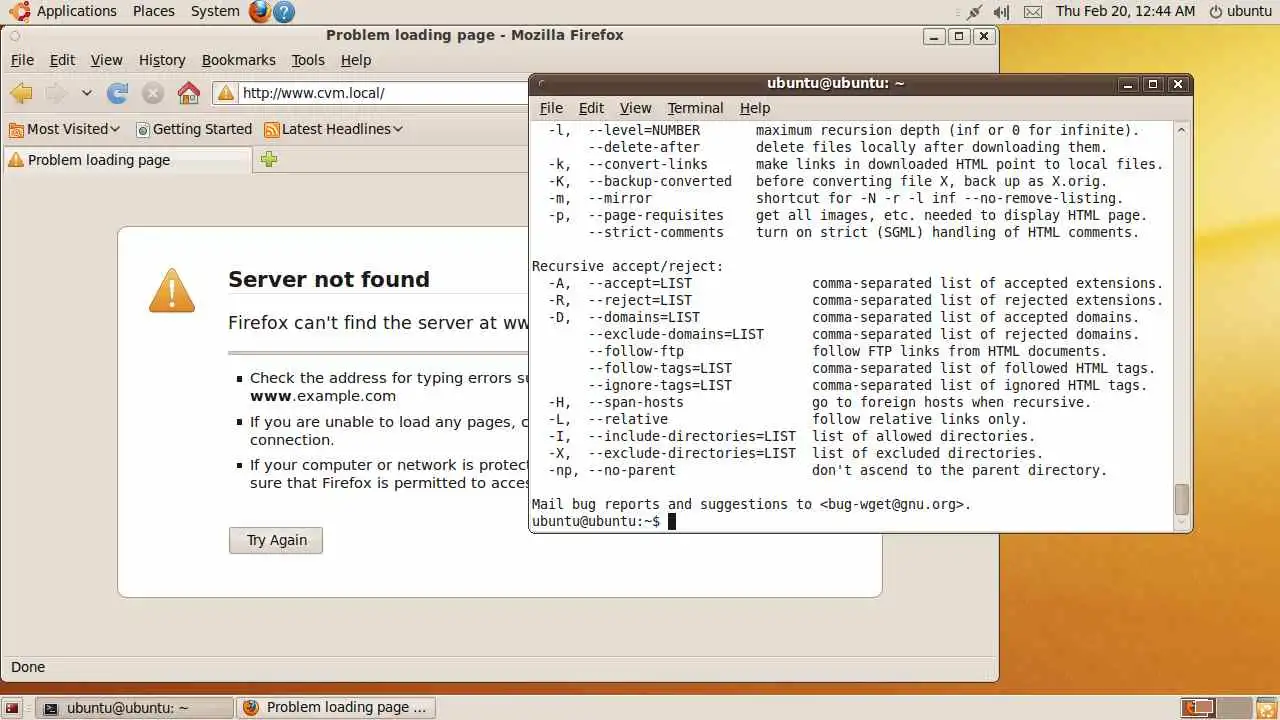Image resolution: width=1280 pixels, height=720 pixels.
Task: Maximize the terminal window
Action: point(1152,84)
